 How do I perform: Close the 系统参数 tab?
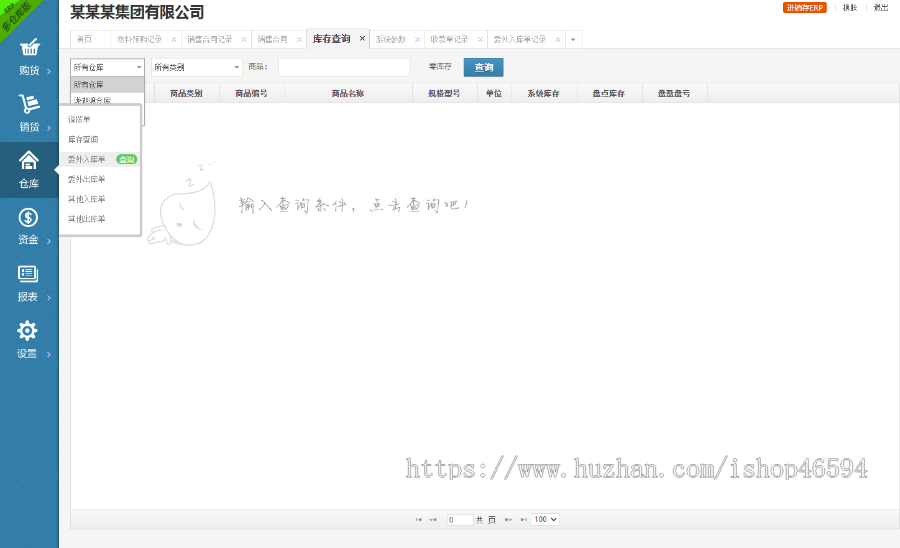click(417, 40)
